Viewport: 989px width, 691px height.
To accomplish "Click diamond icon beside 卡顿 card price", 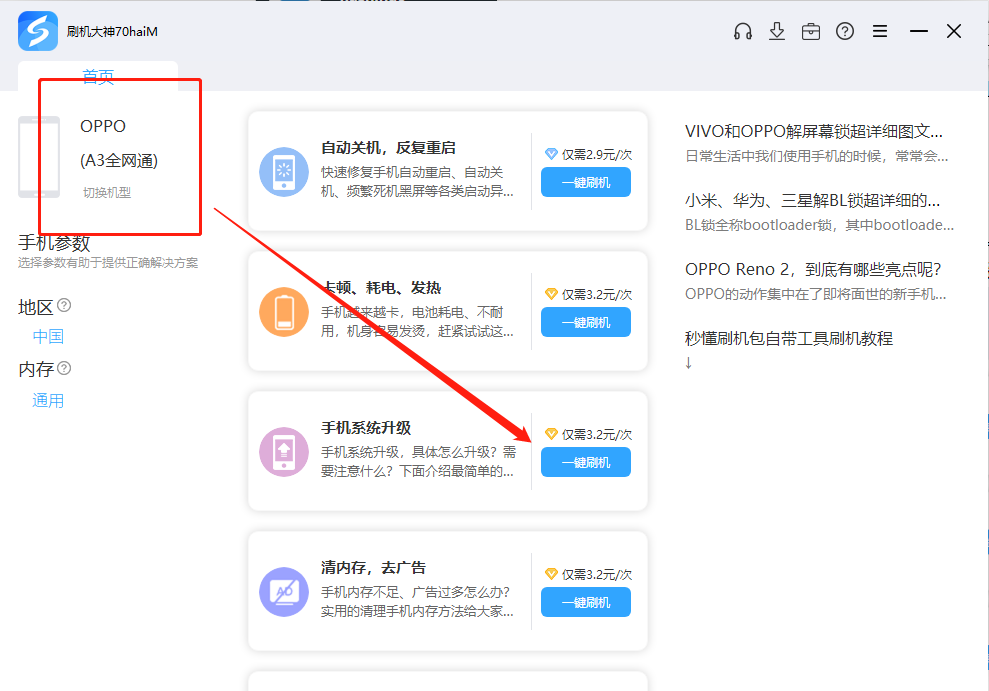I will coord(551,294).
